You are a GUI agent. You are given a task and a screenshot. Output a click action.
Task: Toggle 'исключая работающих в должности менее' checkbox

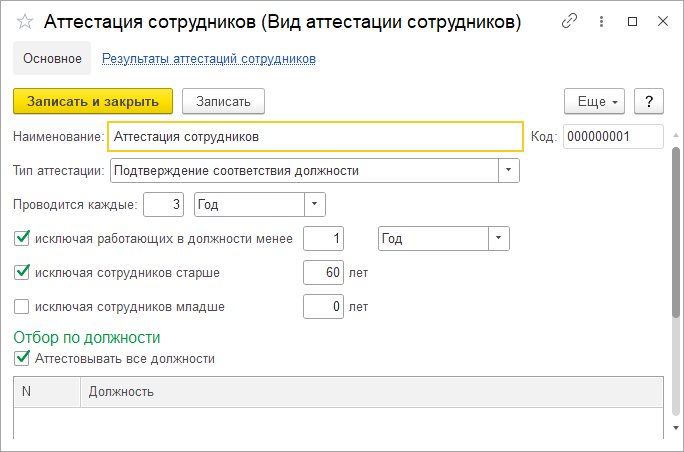pos(21,239)
